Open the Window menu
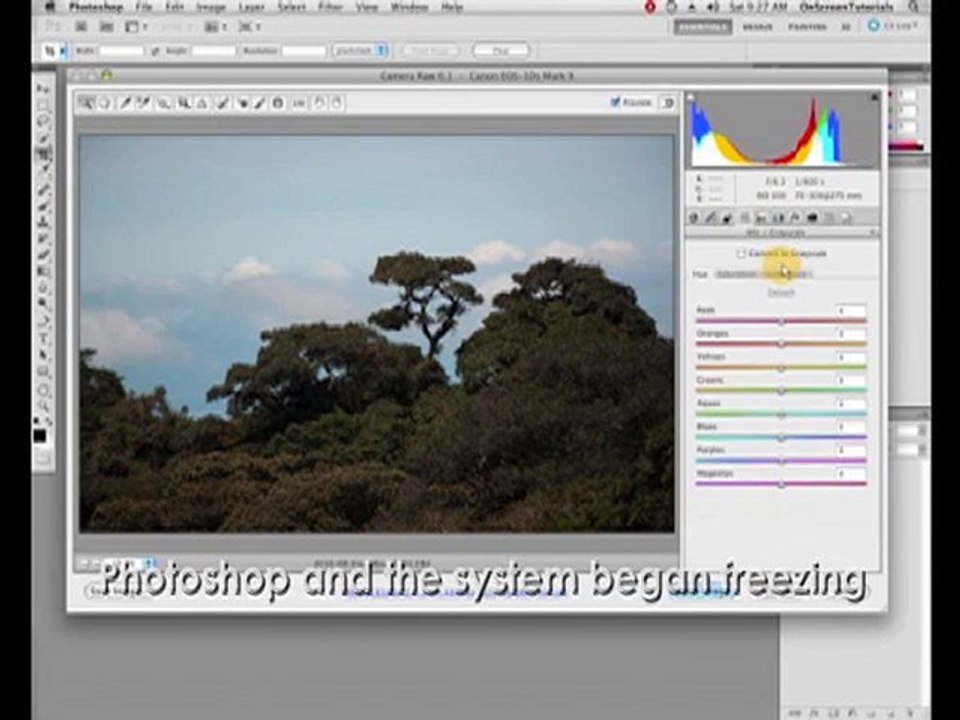Screen dimensions: 960x720 click(x=409, y=7)
